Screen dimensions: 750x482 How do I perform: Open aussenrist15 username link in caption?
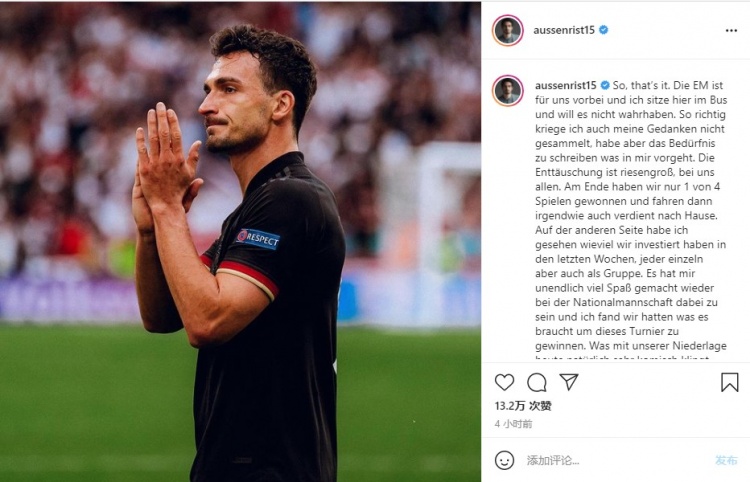pyautogui.click(x=566, y=85)
